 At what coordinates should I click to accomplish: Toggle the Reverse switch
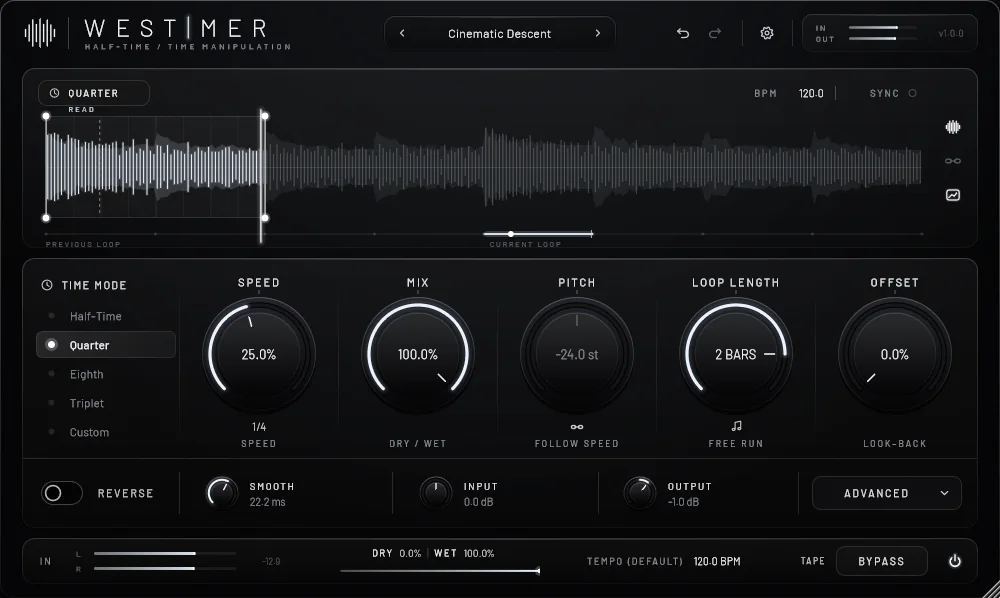click(x=62, y=493)
